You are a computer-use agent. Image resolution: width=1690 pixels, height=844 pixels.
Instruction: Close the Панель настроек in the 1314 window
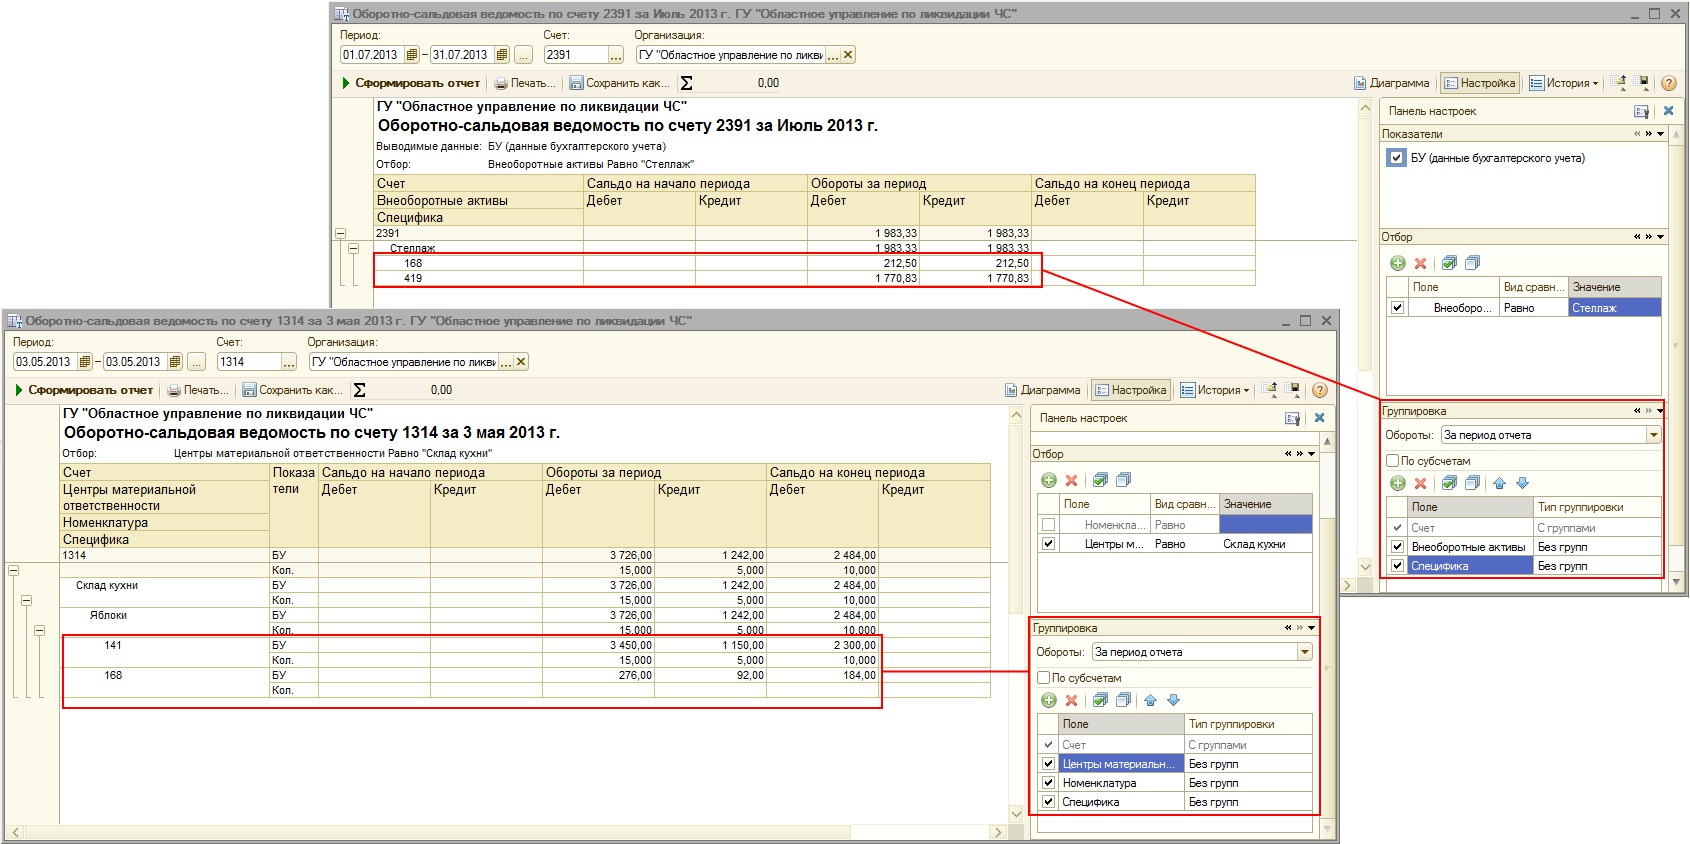coord(1319,418)
